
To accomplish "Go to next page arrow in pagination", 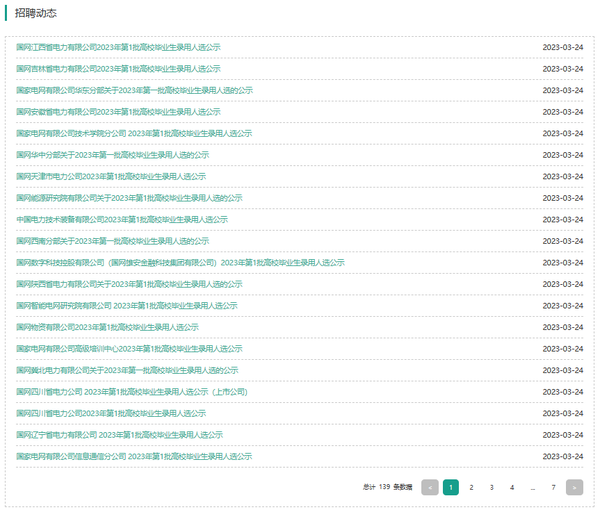I will point(574,487).
